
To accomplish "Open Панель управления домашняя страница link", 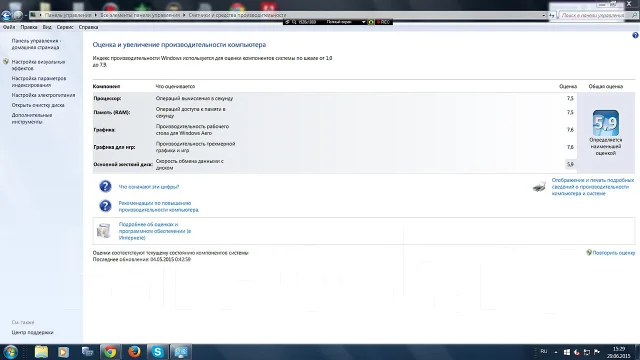I will pyautogui.click(x=36, y=44).
